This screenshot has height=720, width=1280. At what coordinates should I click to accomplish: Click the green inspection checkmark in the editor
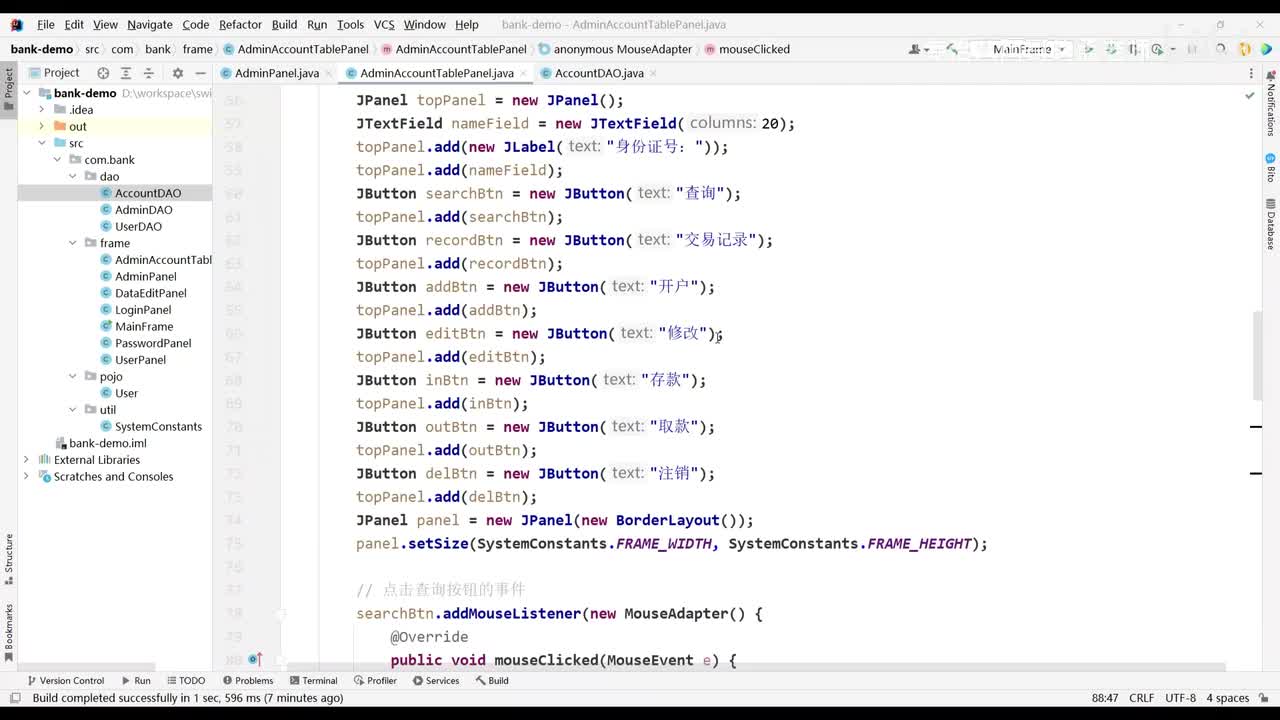pyautogui.click(x=1250, y=96)
